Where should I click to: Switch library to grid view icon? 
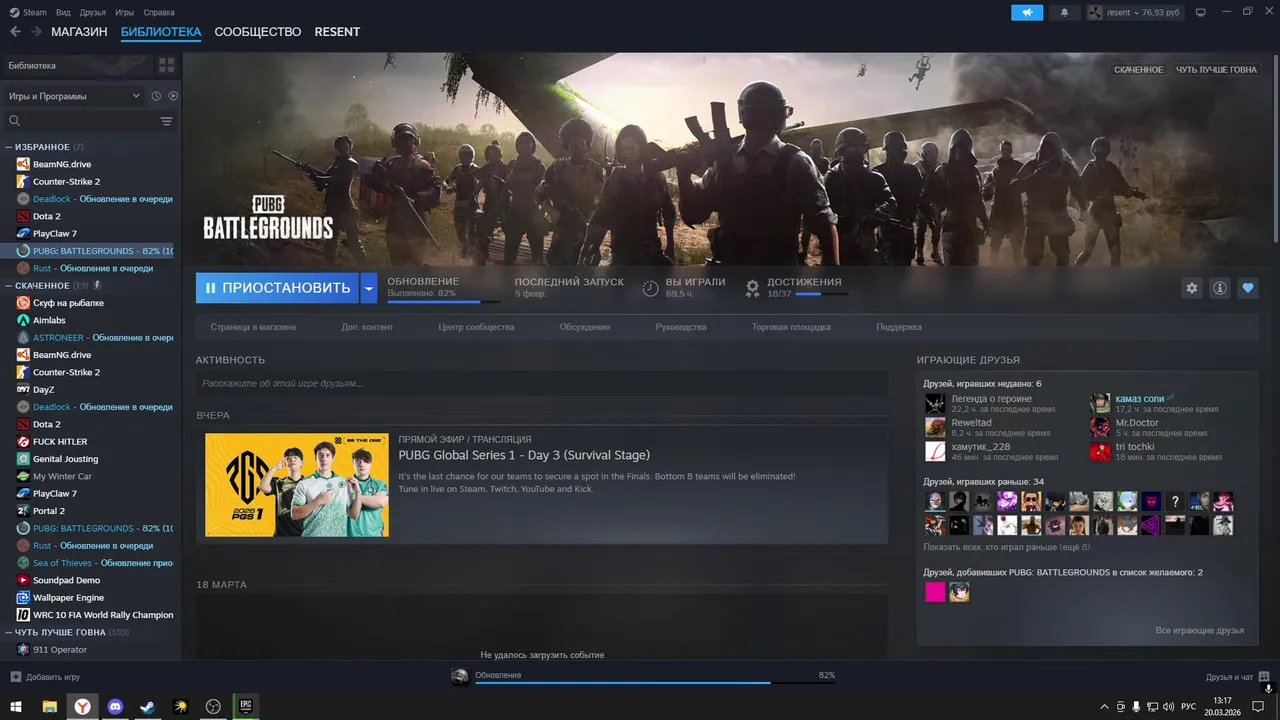(166, 65)
